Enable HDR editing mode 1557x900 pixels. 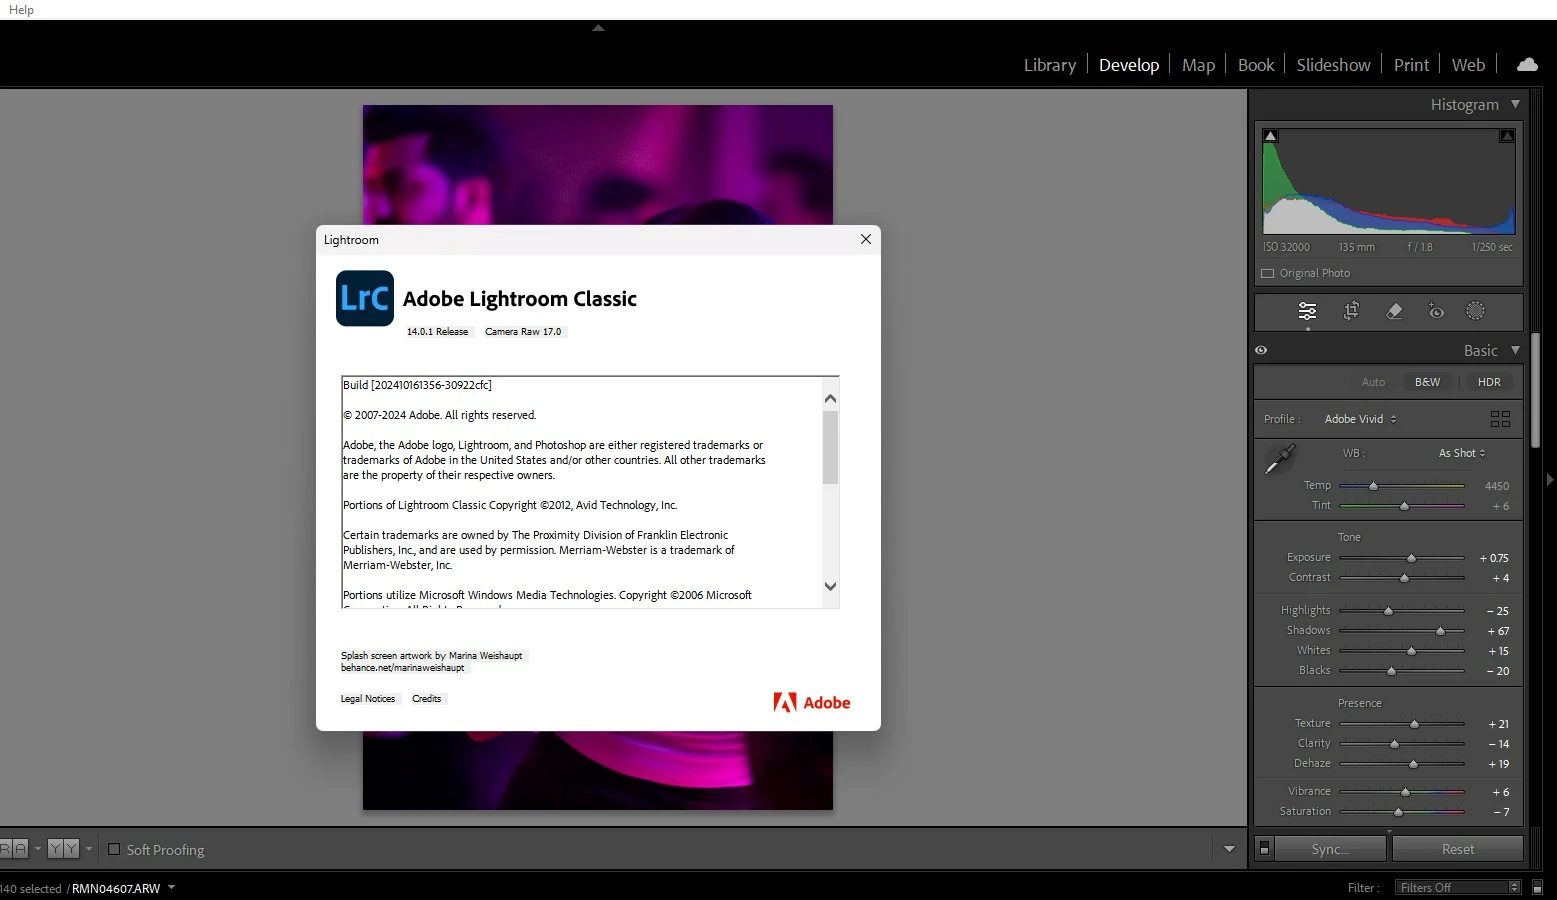[x=1489, y=382]
